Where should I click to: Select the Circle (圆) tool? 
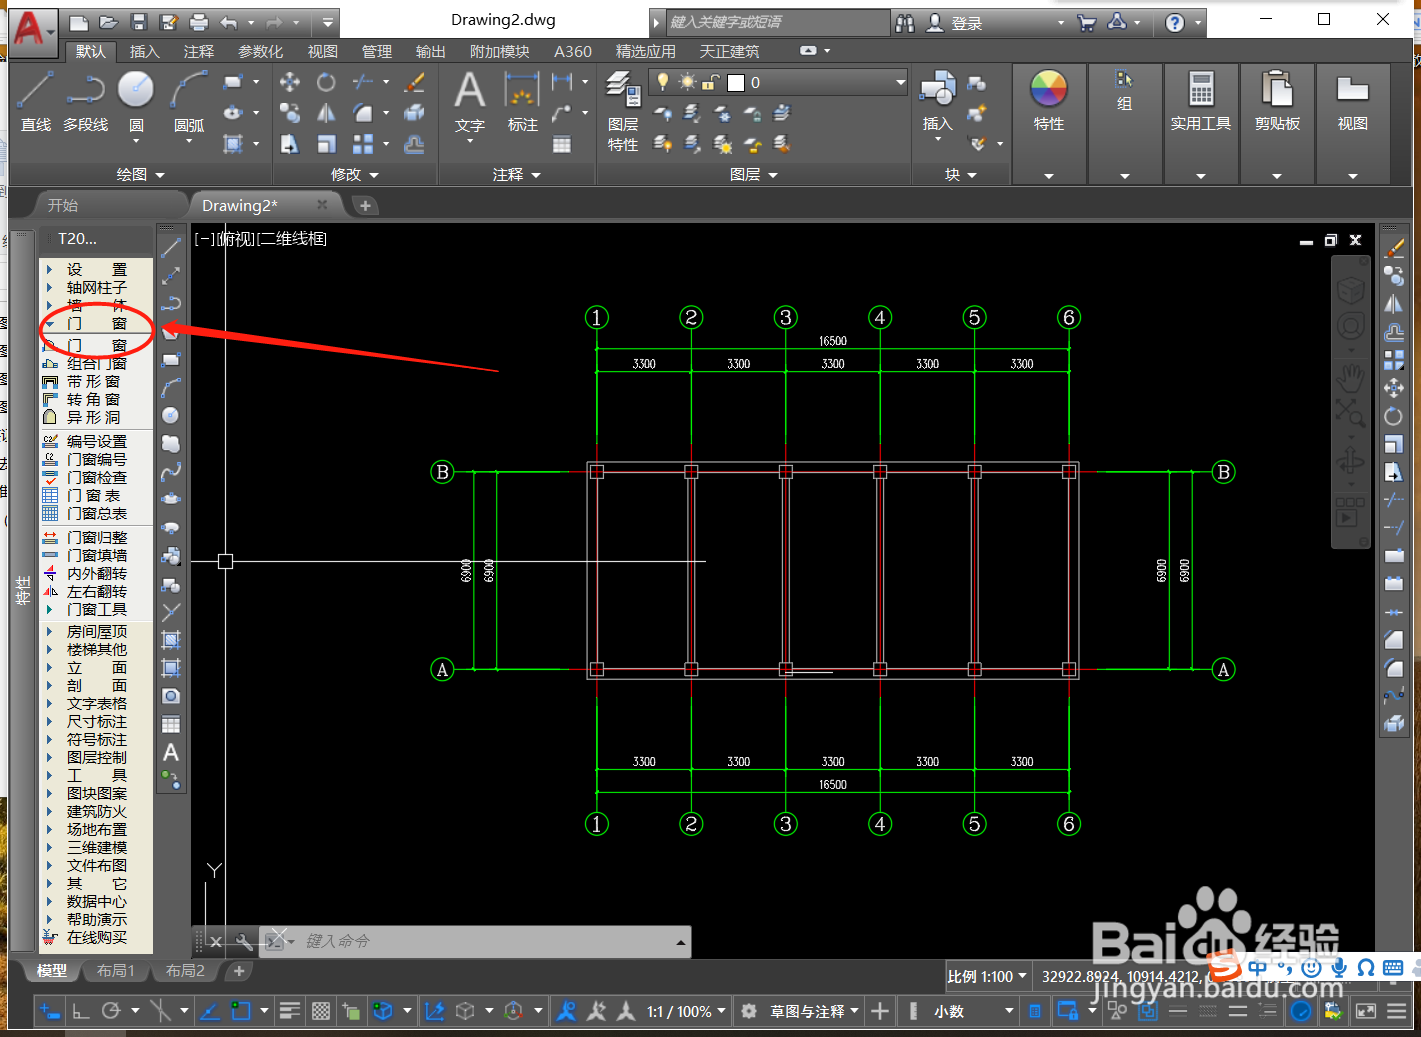tap(136, 100)
